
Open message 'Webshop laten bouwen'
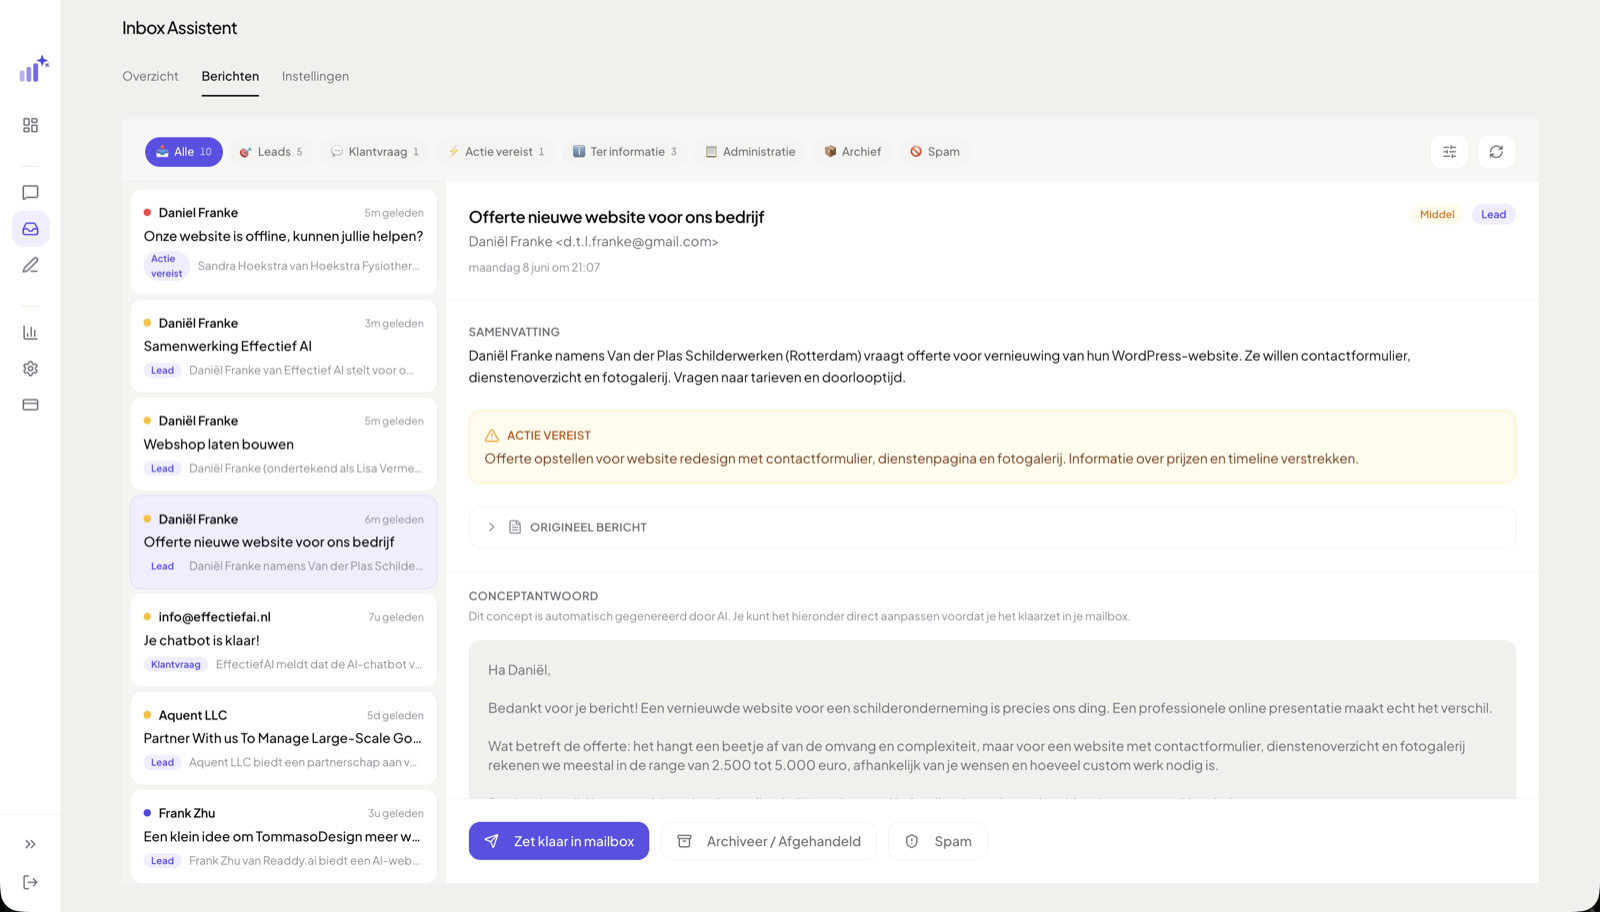click(x=284, y=444)
